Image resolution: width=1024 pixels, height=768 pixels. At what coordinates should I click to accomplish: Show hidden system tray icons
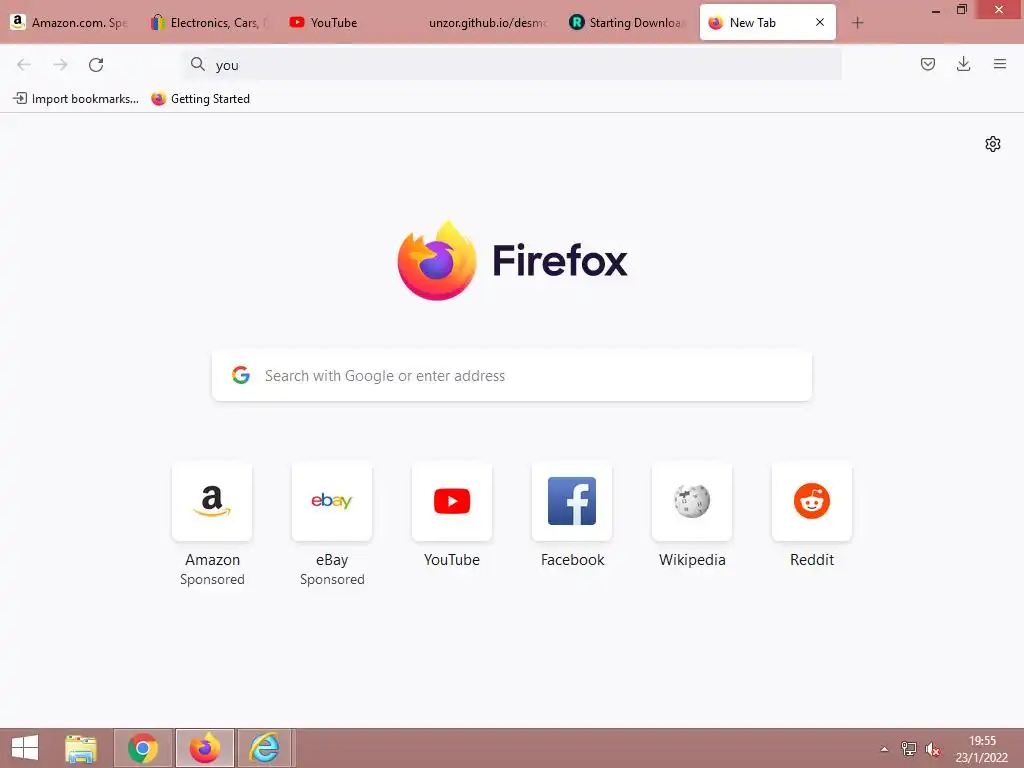884,749
